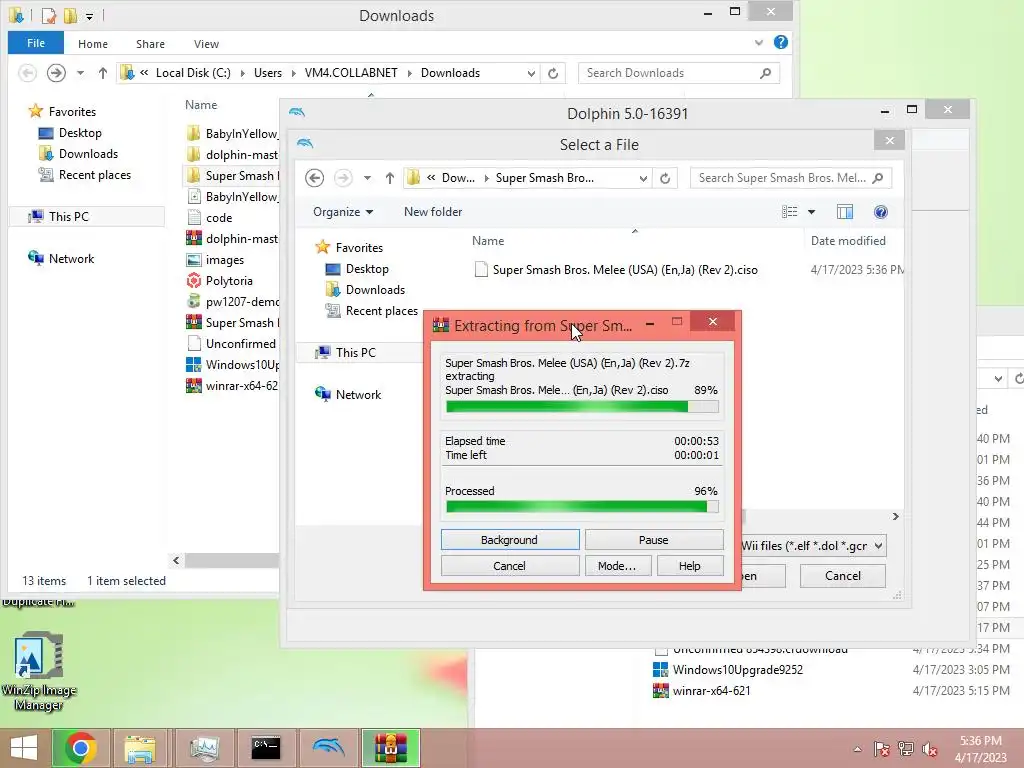The width and height of the screenshot is (1024, 768).
Task: Click the help icon in Select a File toolbar
Action: pos(880,212)
